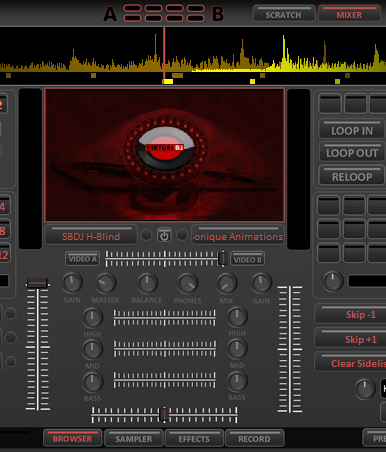Image resolution: width=386 pixels, height=452 pixels.
Task: Switch to the SCRATCH view
Action: tap(283, 14)
